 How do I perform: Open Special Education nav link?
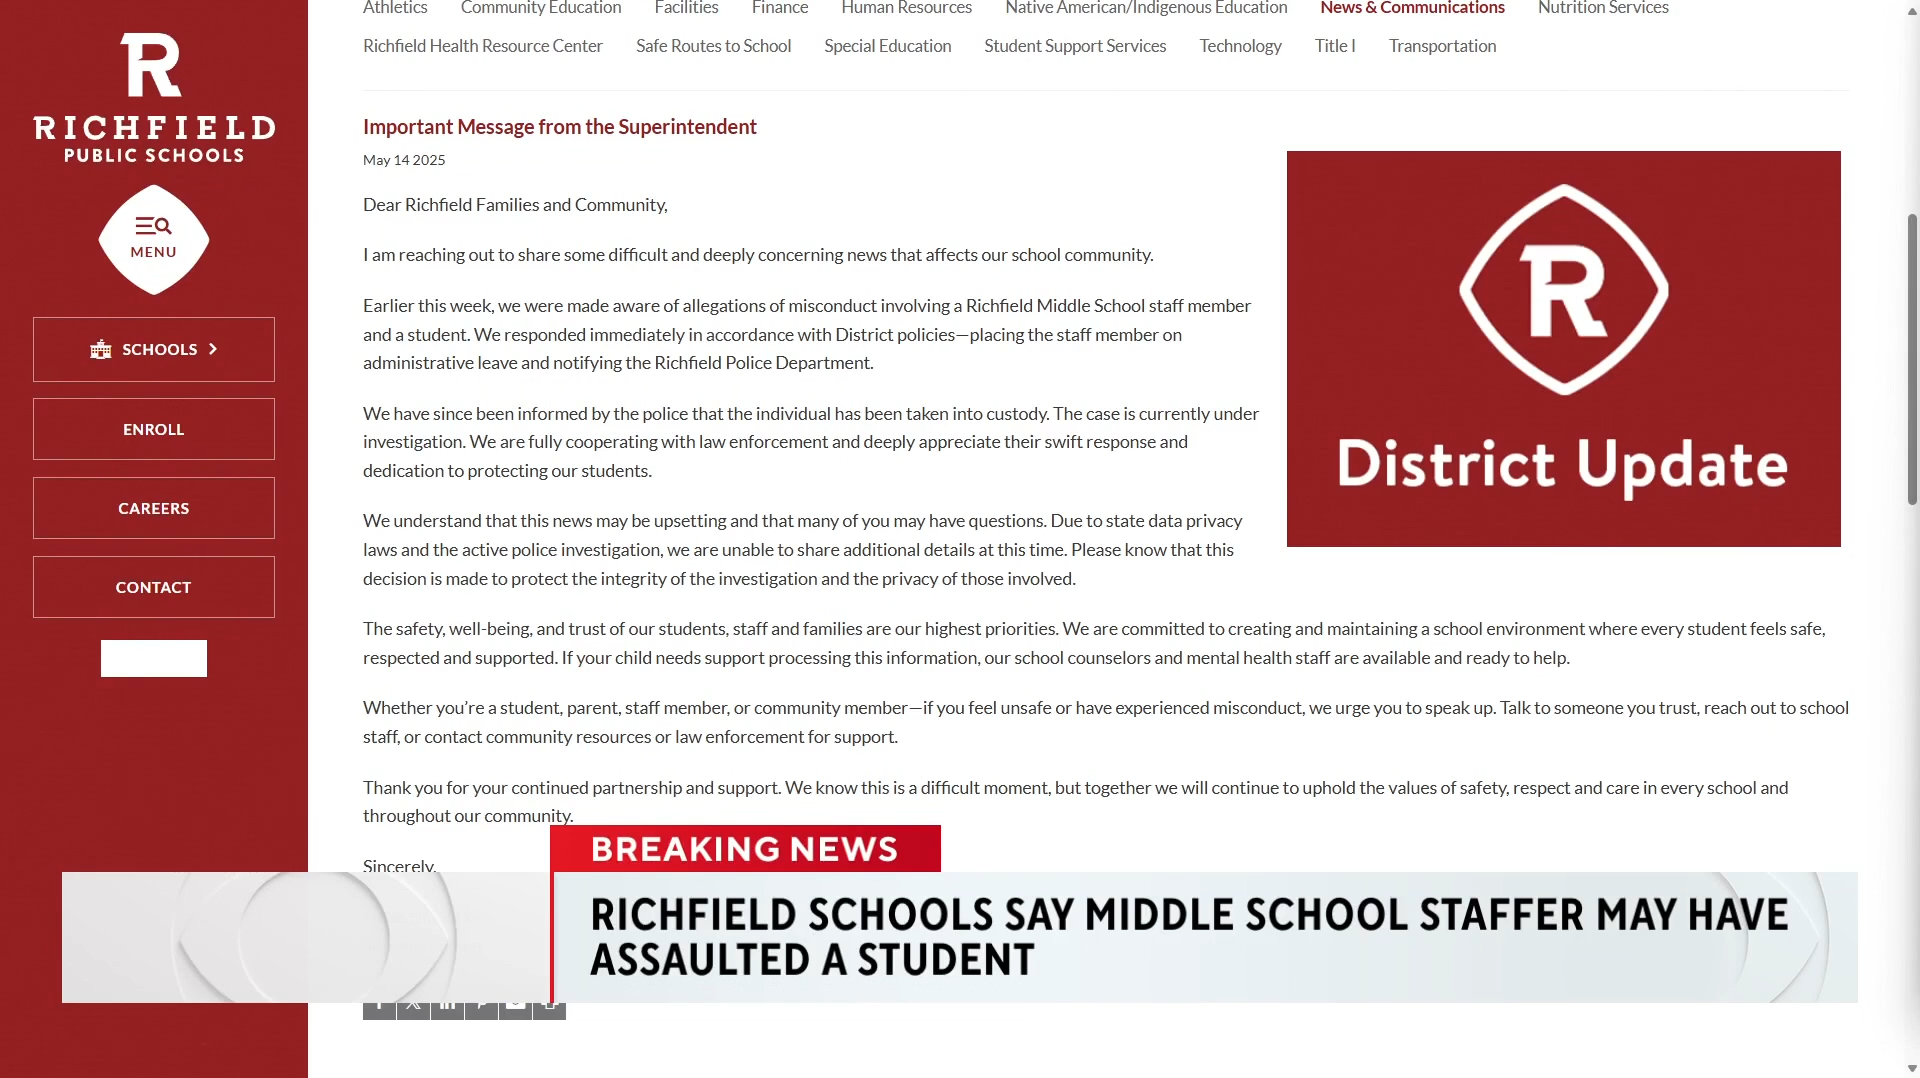pos(887,46)
